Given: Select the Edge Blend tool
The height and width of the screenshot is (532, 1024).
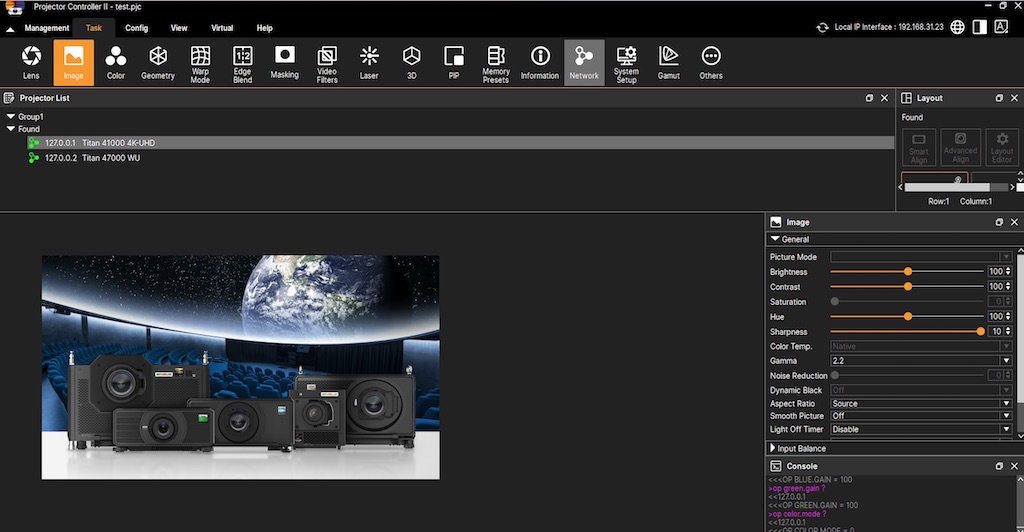Looking at the screenshot, I should point(242,62).
